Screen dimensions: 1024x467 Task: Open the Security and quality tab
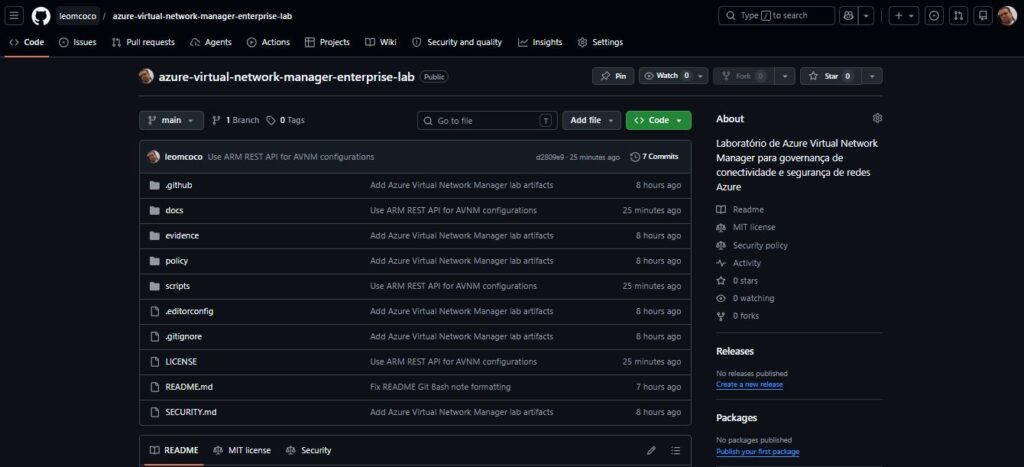click(456, 42)
